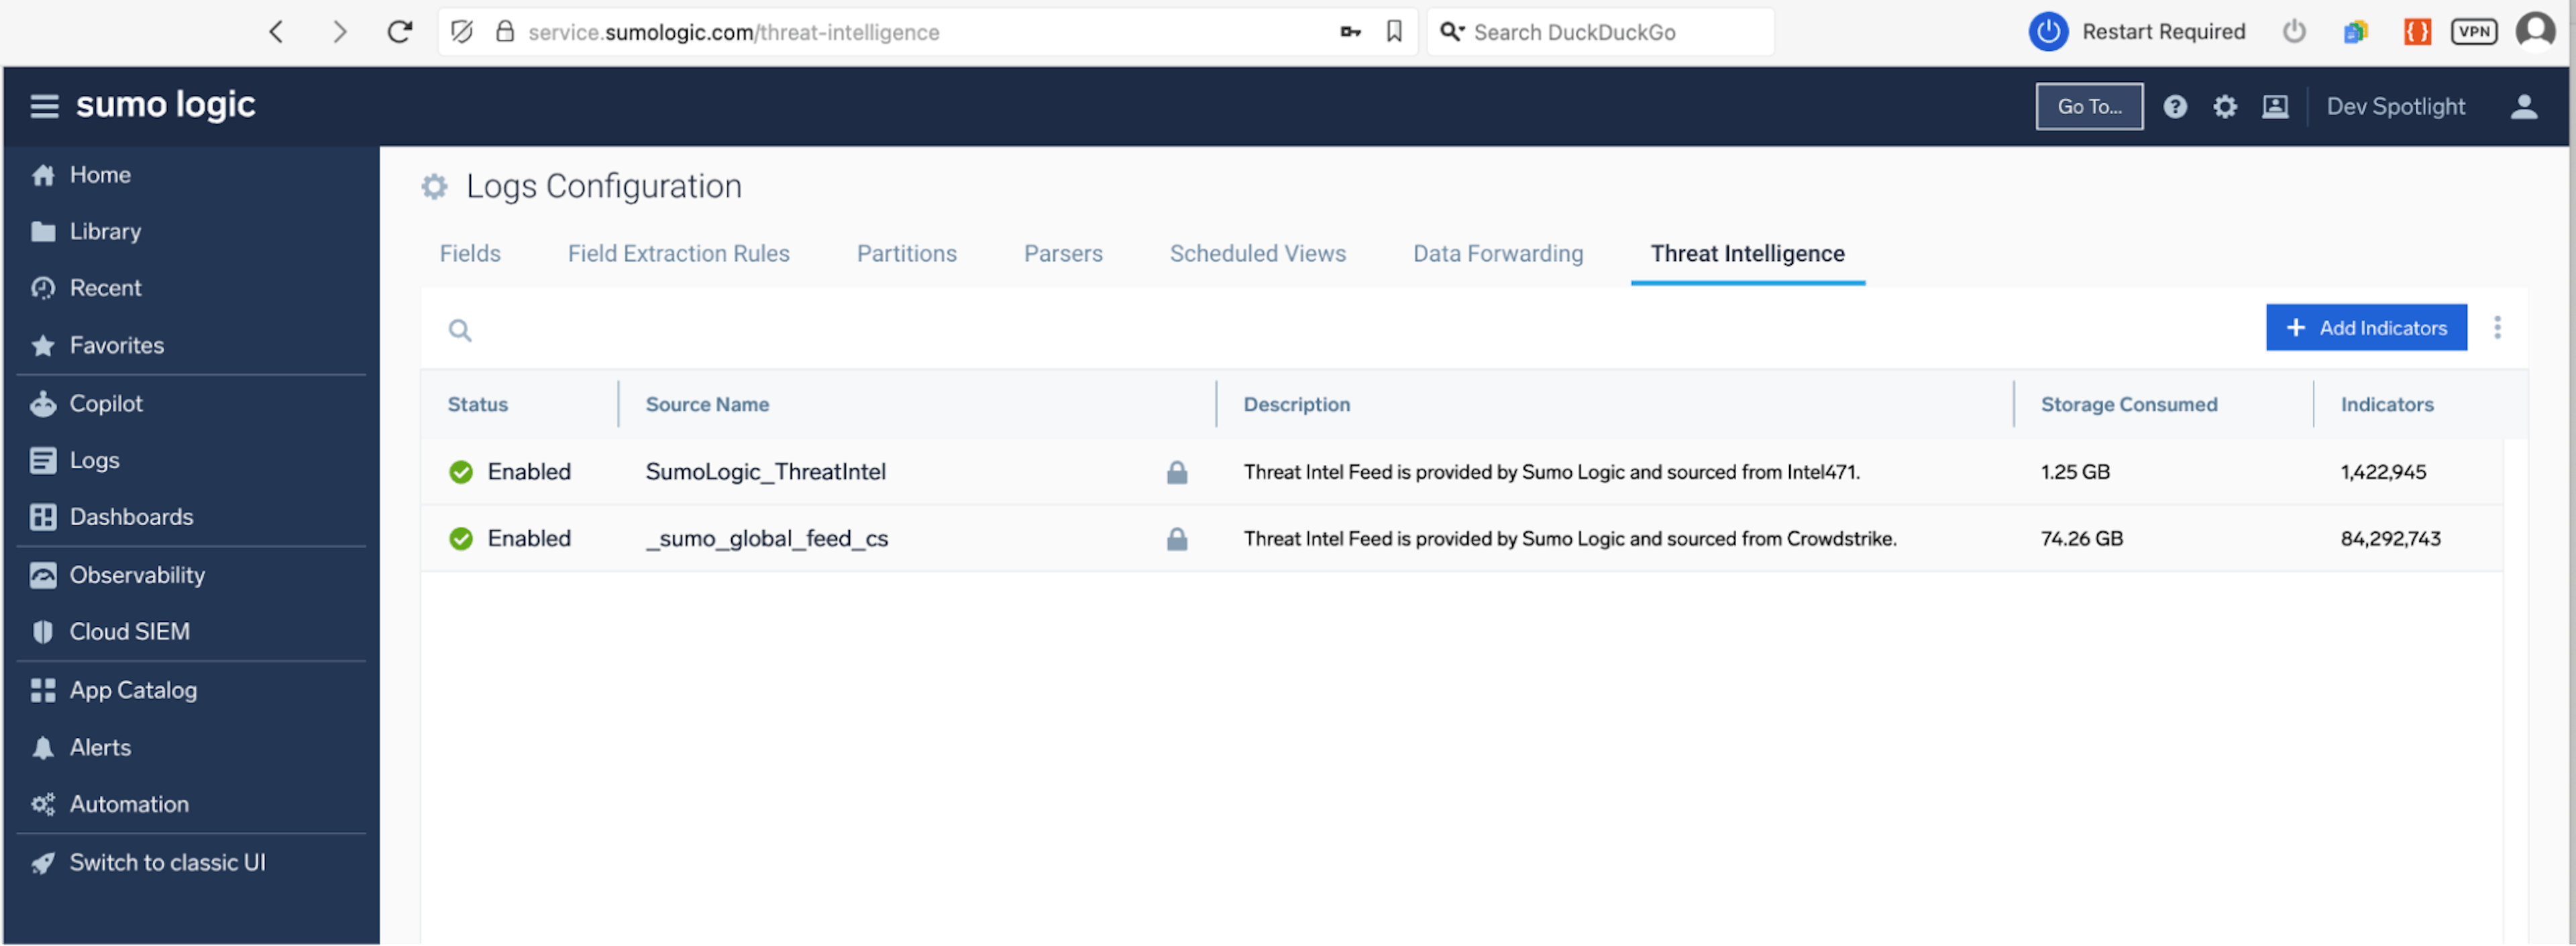Click the _sumo_global_feed_cs source name

click(x=766, y=540)
